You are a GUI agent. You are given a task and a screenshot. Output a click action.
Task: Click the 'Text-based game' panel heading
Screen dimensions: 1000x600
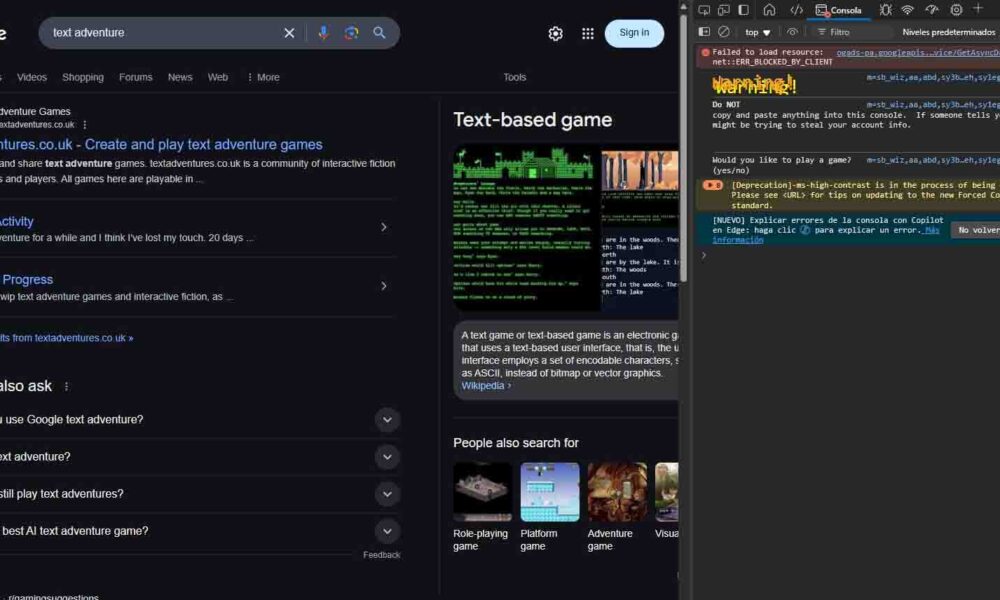tap(533, 120)
